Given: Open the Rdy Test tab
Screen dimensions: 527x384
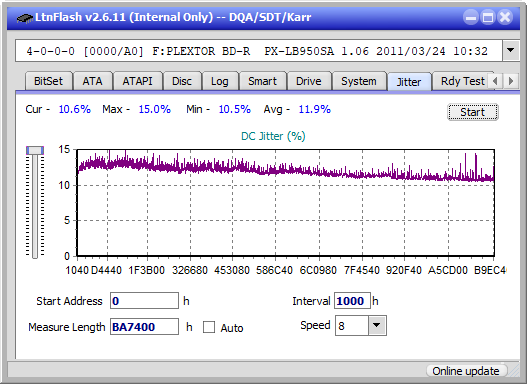Looking at the screenshot, I should (462, 81).
